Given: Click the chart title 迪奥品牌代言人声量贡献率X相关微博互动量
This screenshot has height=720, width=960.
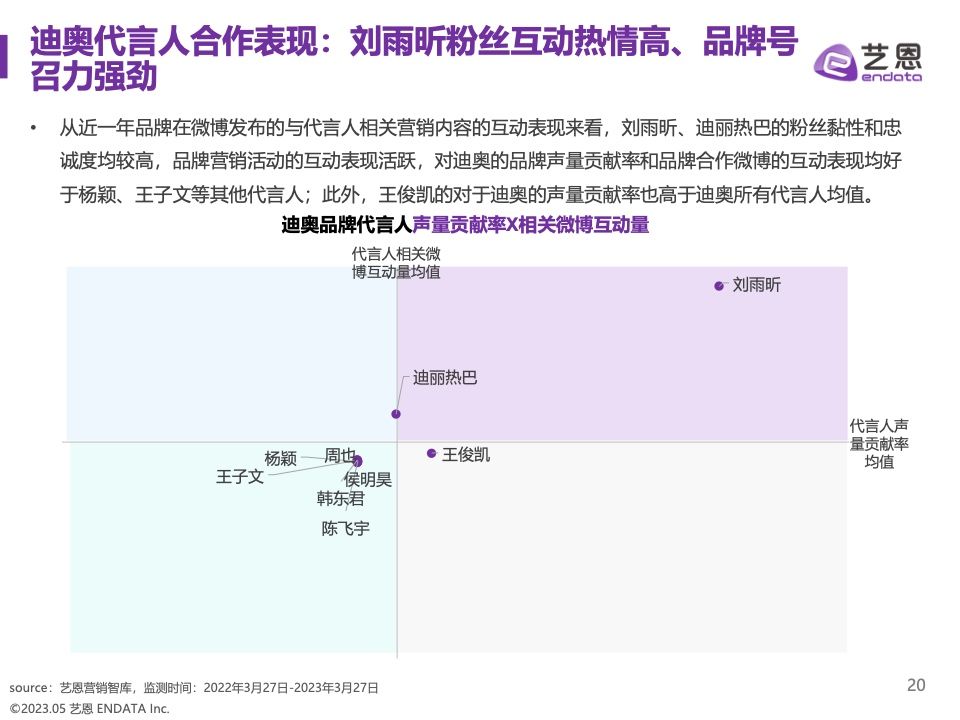Looking at the screenshot, I should click(465, 225).
